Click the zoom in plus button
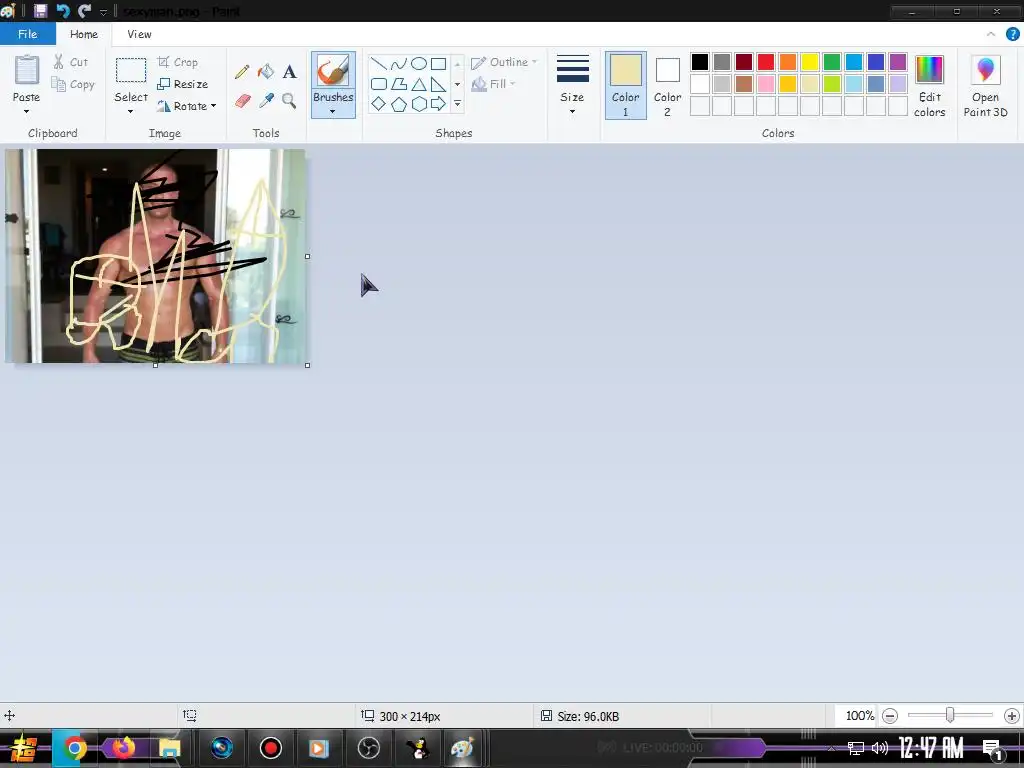Screen dimensions: 1024x768 click(1011, 716)
